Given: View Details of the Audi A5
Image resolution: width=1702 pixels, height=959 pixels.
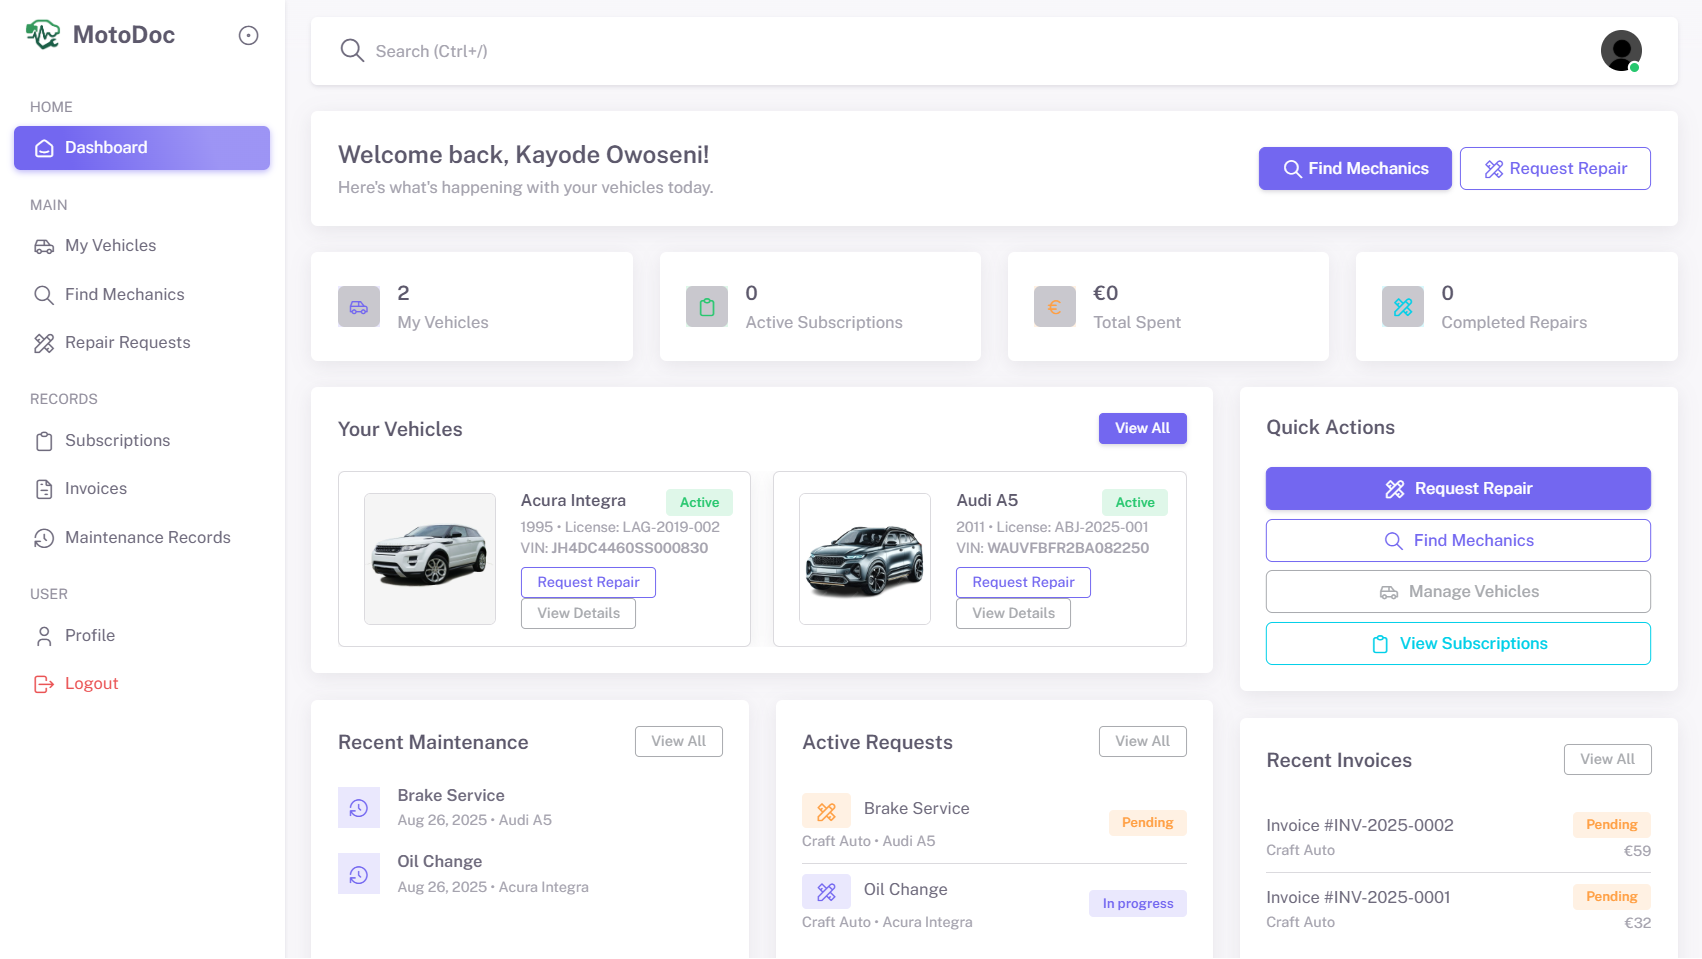Looking at the screenshot, I should (x=1013, y=613).
